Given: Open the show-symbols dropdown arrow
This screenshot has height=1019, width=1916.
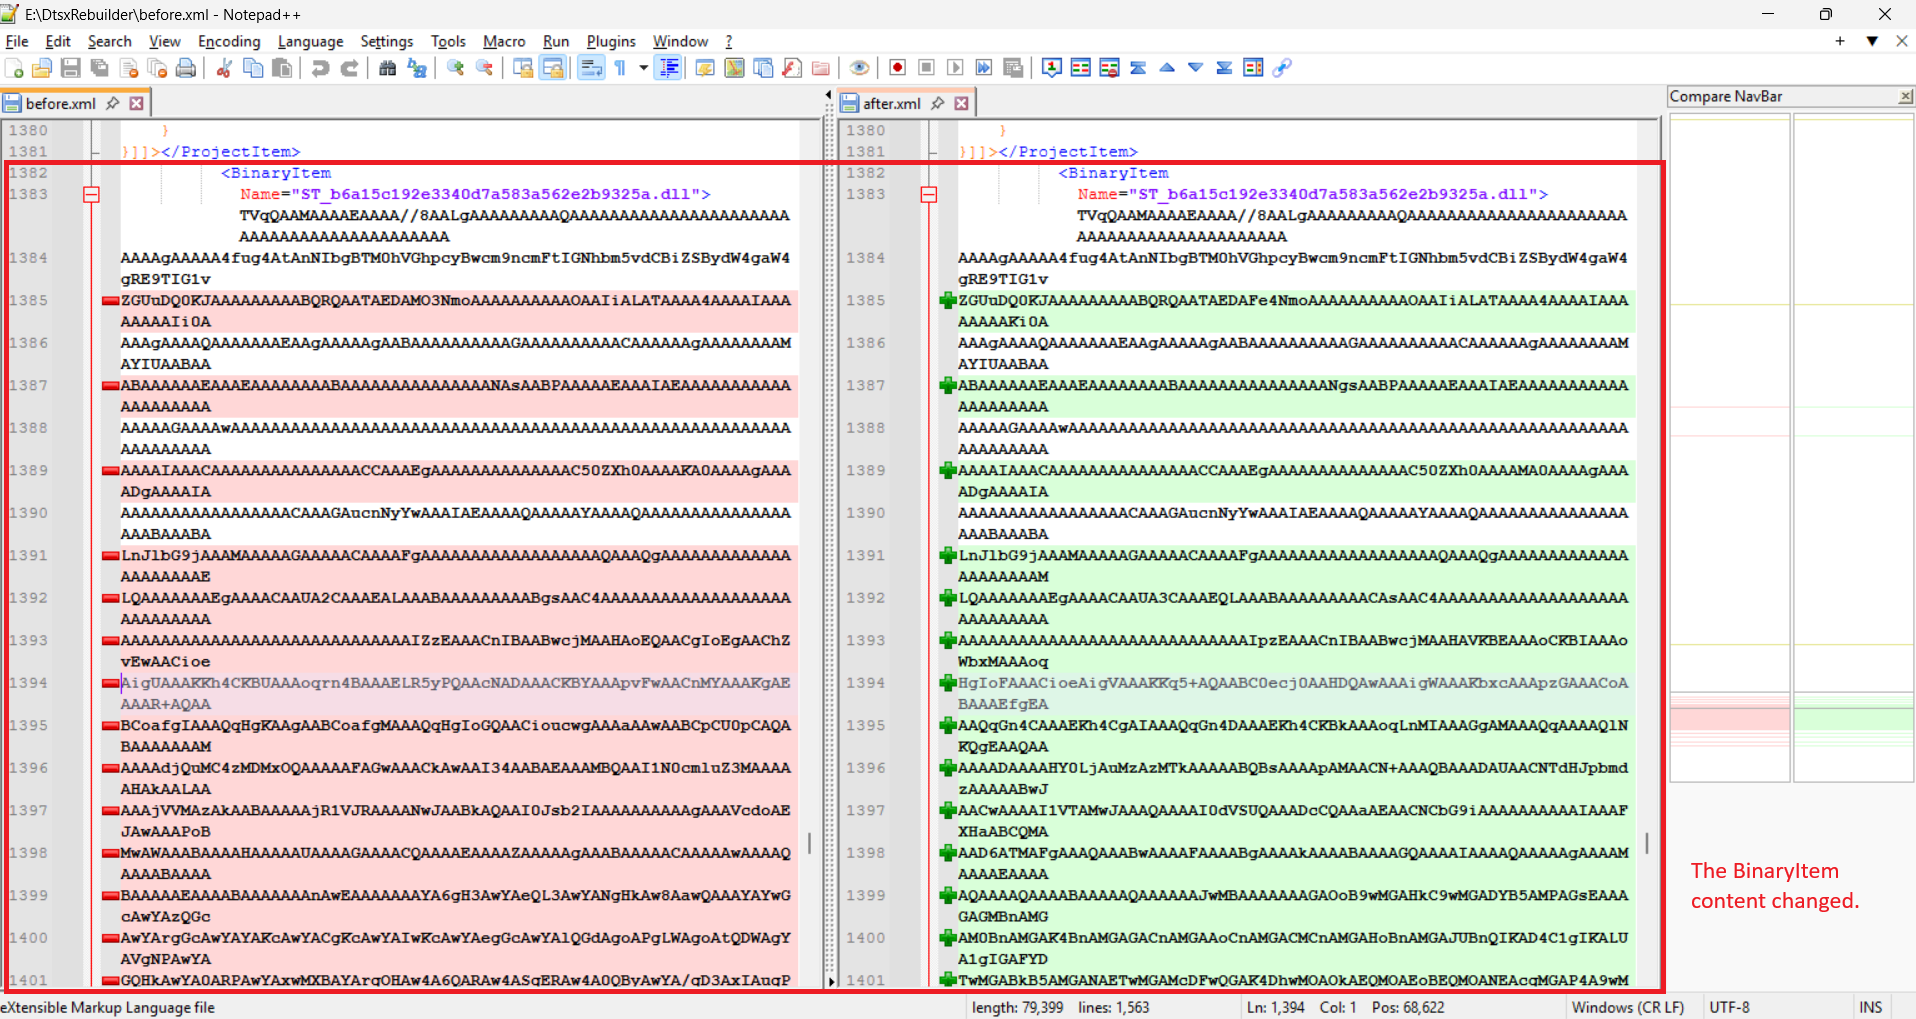Looking at the screenshot, I should pos(643,68).
